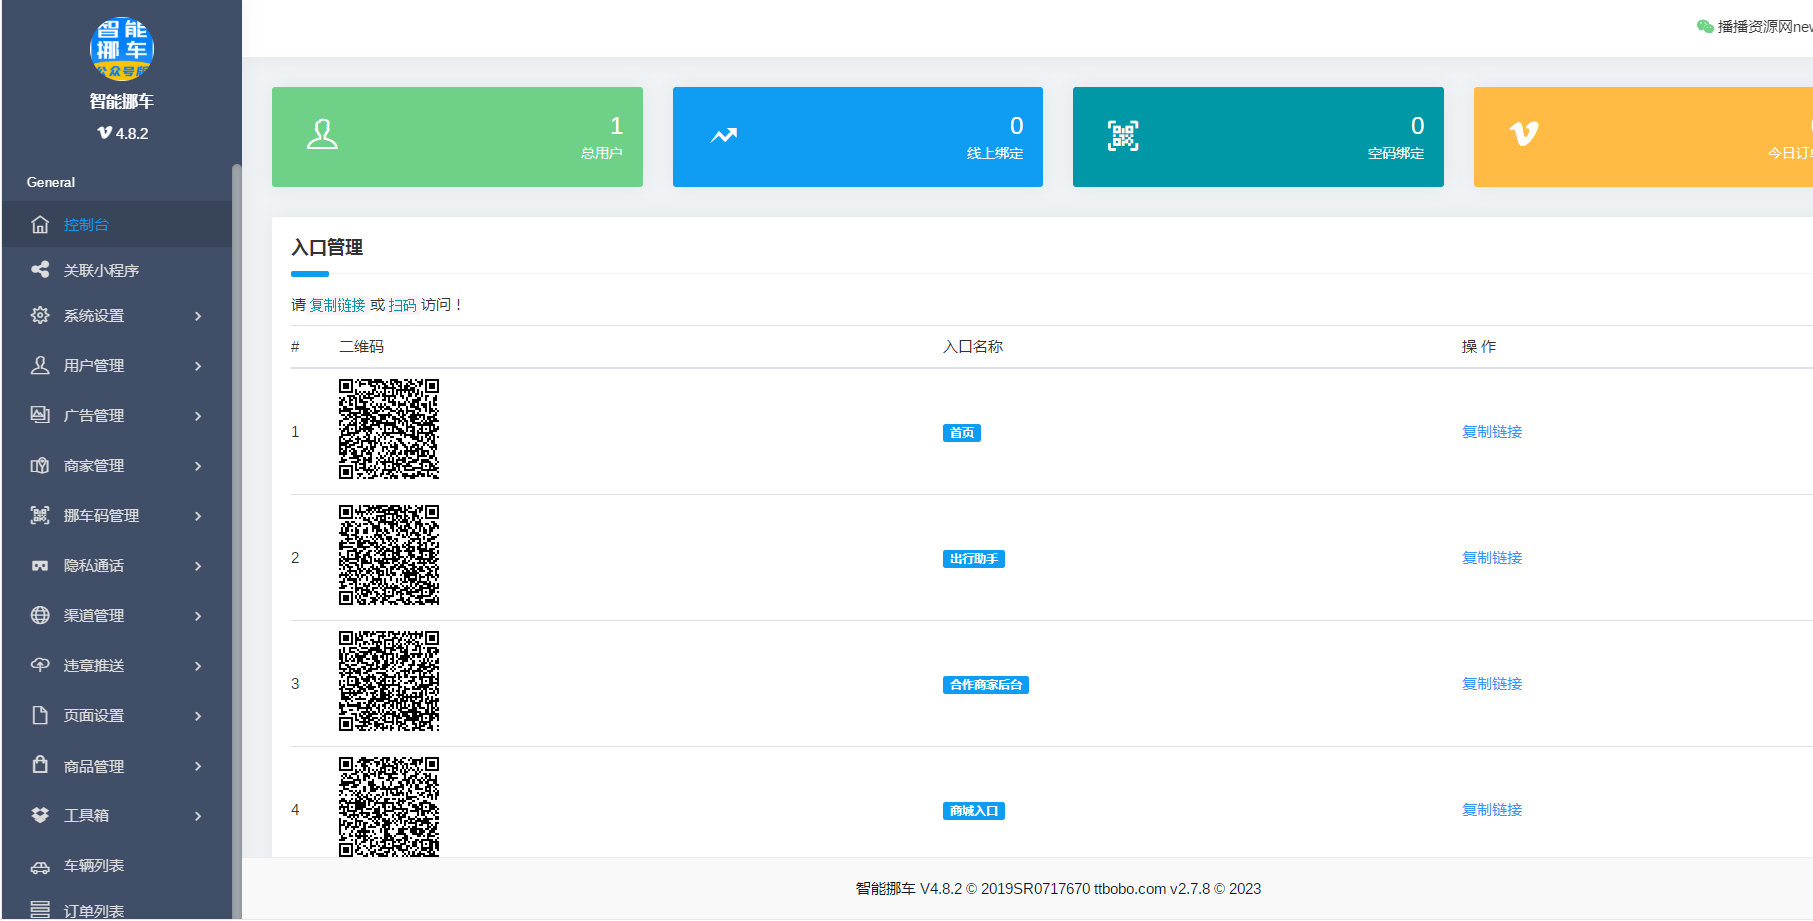
Task: Click the dropbox-style icon beside 工具箱
Action: [40, 815]
